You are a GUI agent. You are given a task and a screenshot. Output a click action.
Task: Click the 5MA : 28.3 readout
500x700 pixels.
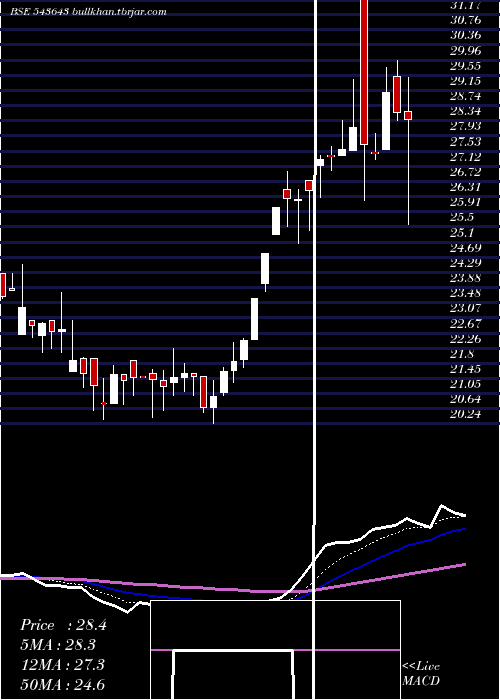[x=58, y=645]
